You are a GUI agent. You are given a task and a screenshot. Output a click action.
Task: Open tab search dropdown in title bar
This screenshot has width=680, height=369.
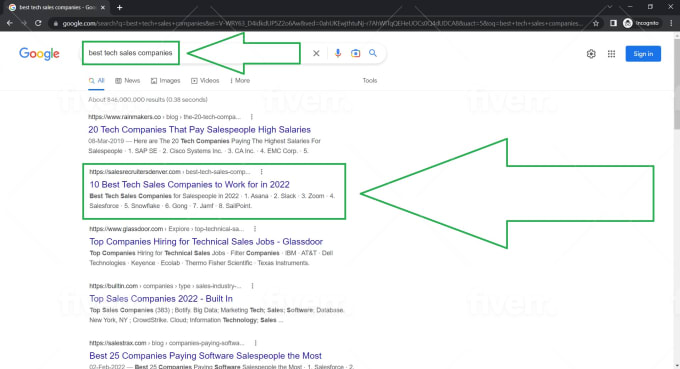click(610, 7)
